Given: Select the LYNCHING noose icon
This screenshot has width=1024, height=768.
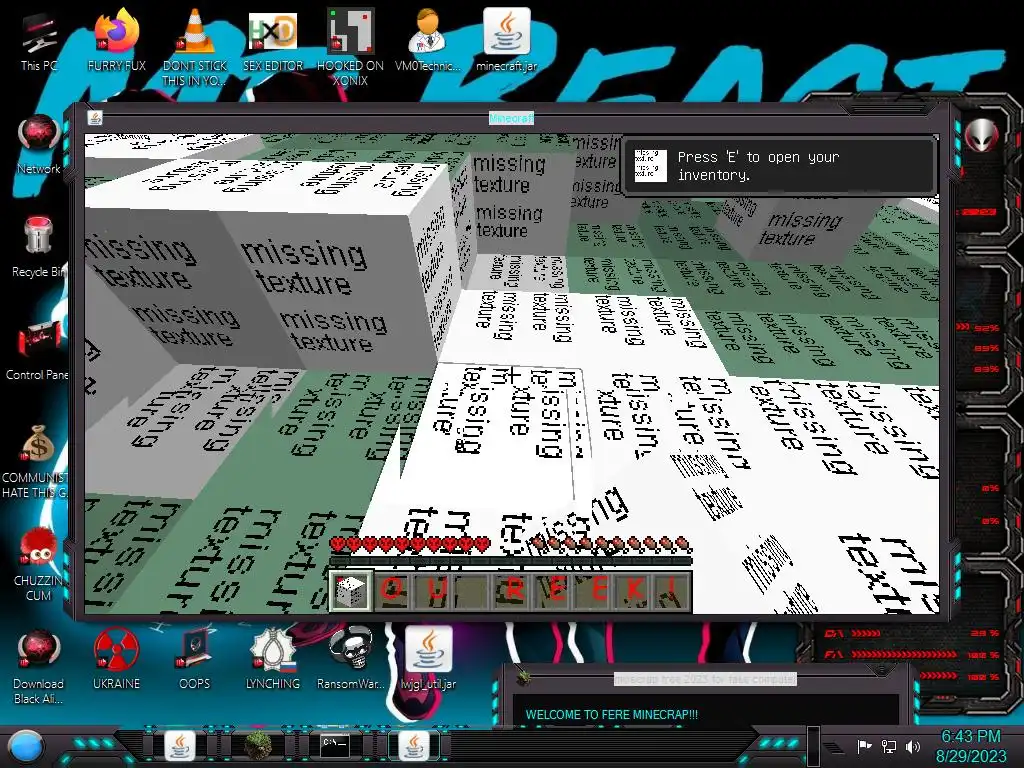Looking at the screenshot, I should [x=273, y=660].
